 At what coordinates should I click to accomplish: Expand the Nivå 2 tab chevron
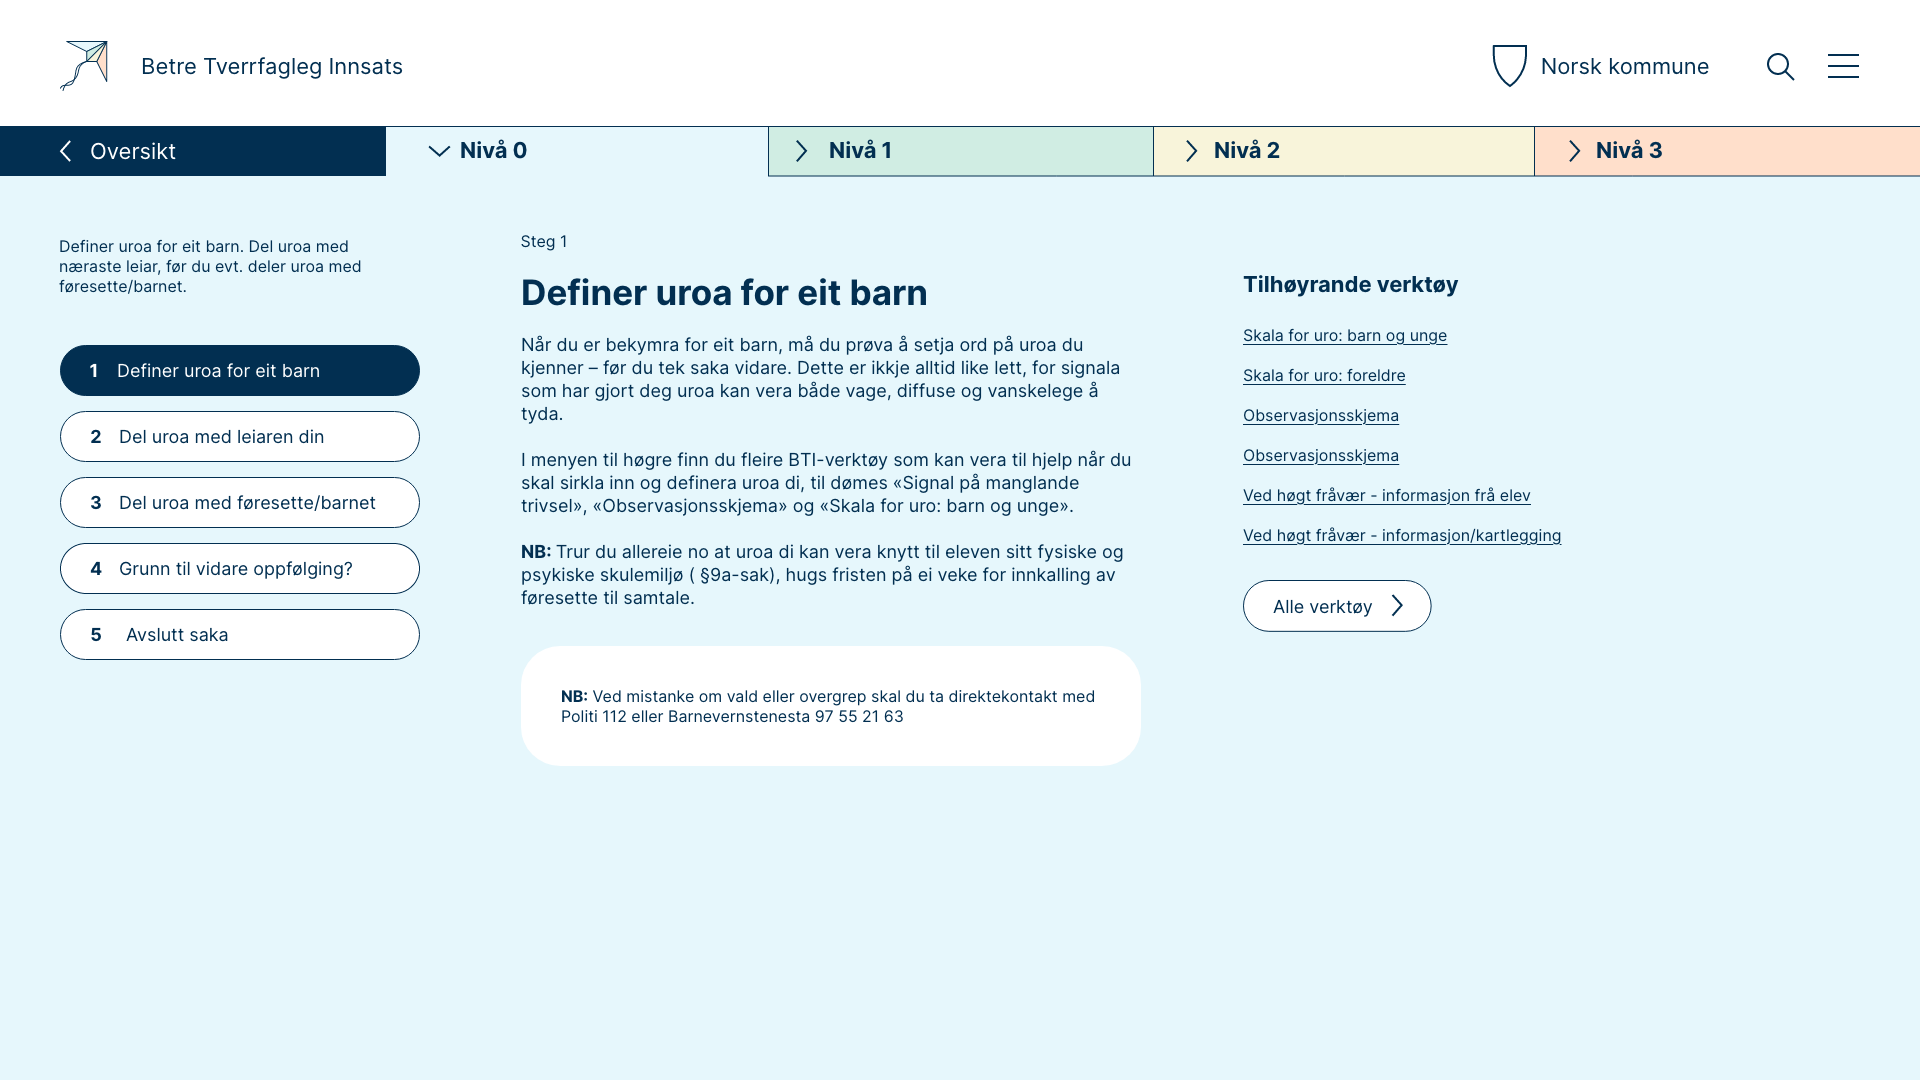pos(1191,151)
